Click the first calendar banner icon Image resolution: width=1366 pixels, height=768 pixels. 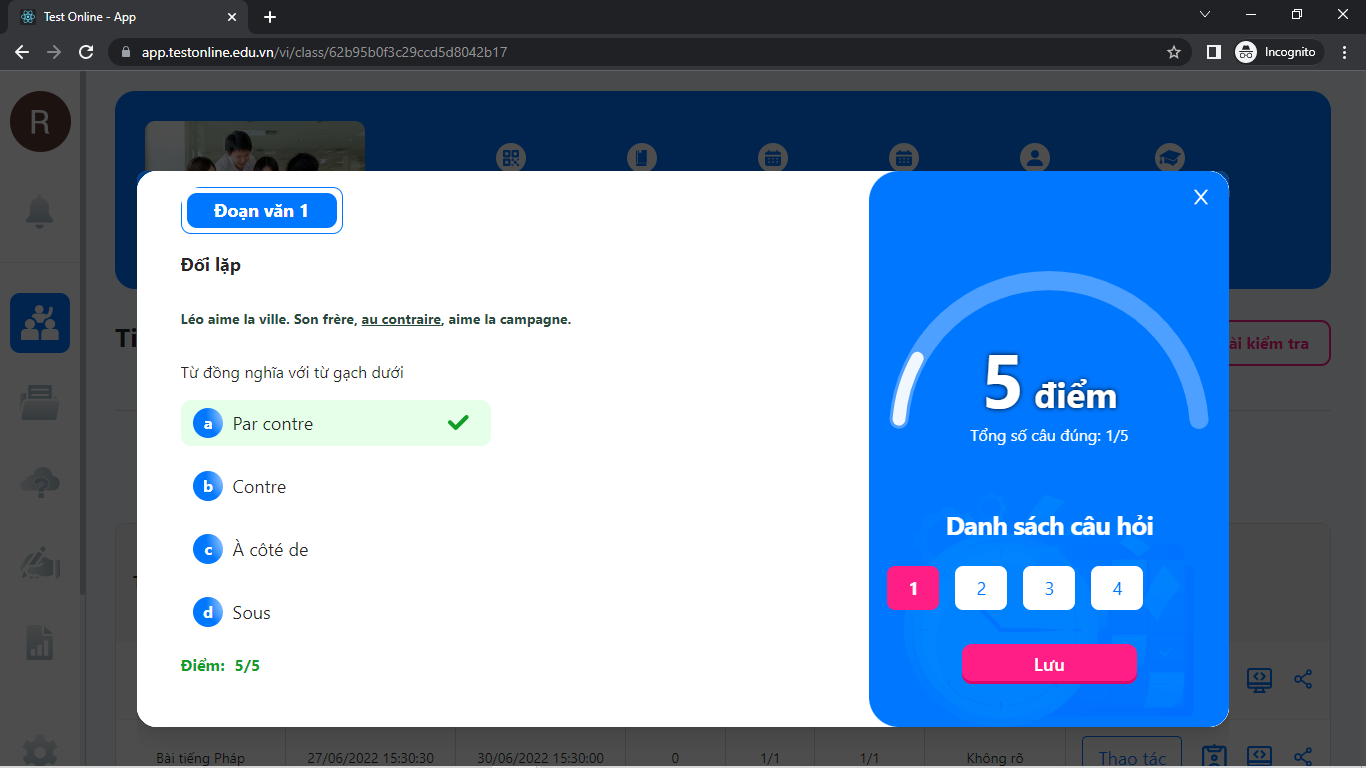tap(772, 158)
